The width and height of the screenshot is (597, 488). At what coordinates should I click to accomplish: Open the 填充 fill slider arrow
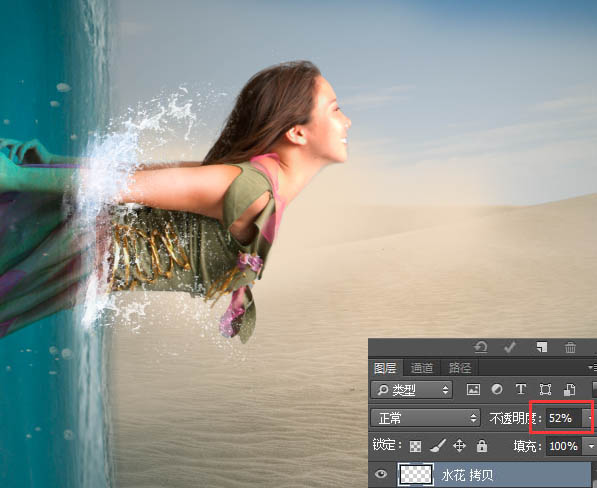(x=591, y=446)
